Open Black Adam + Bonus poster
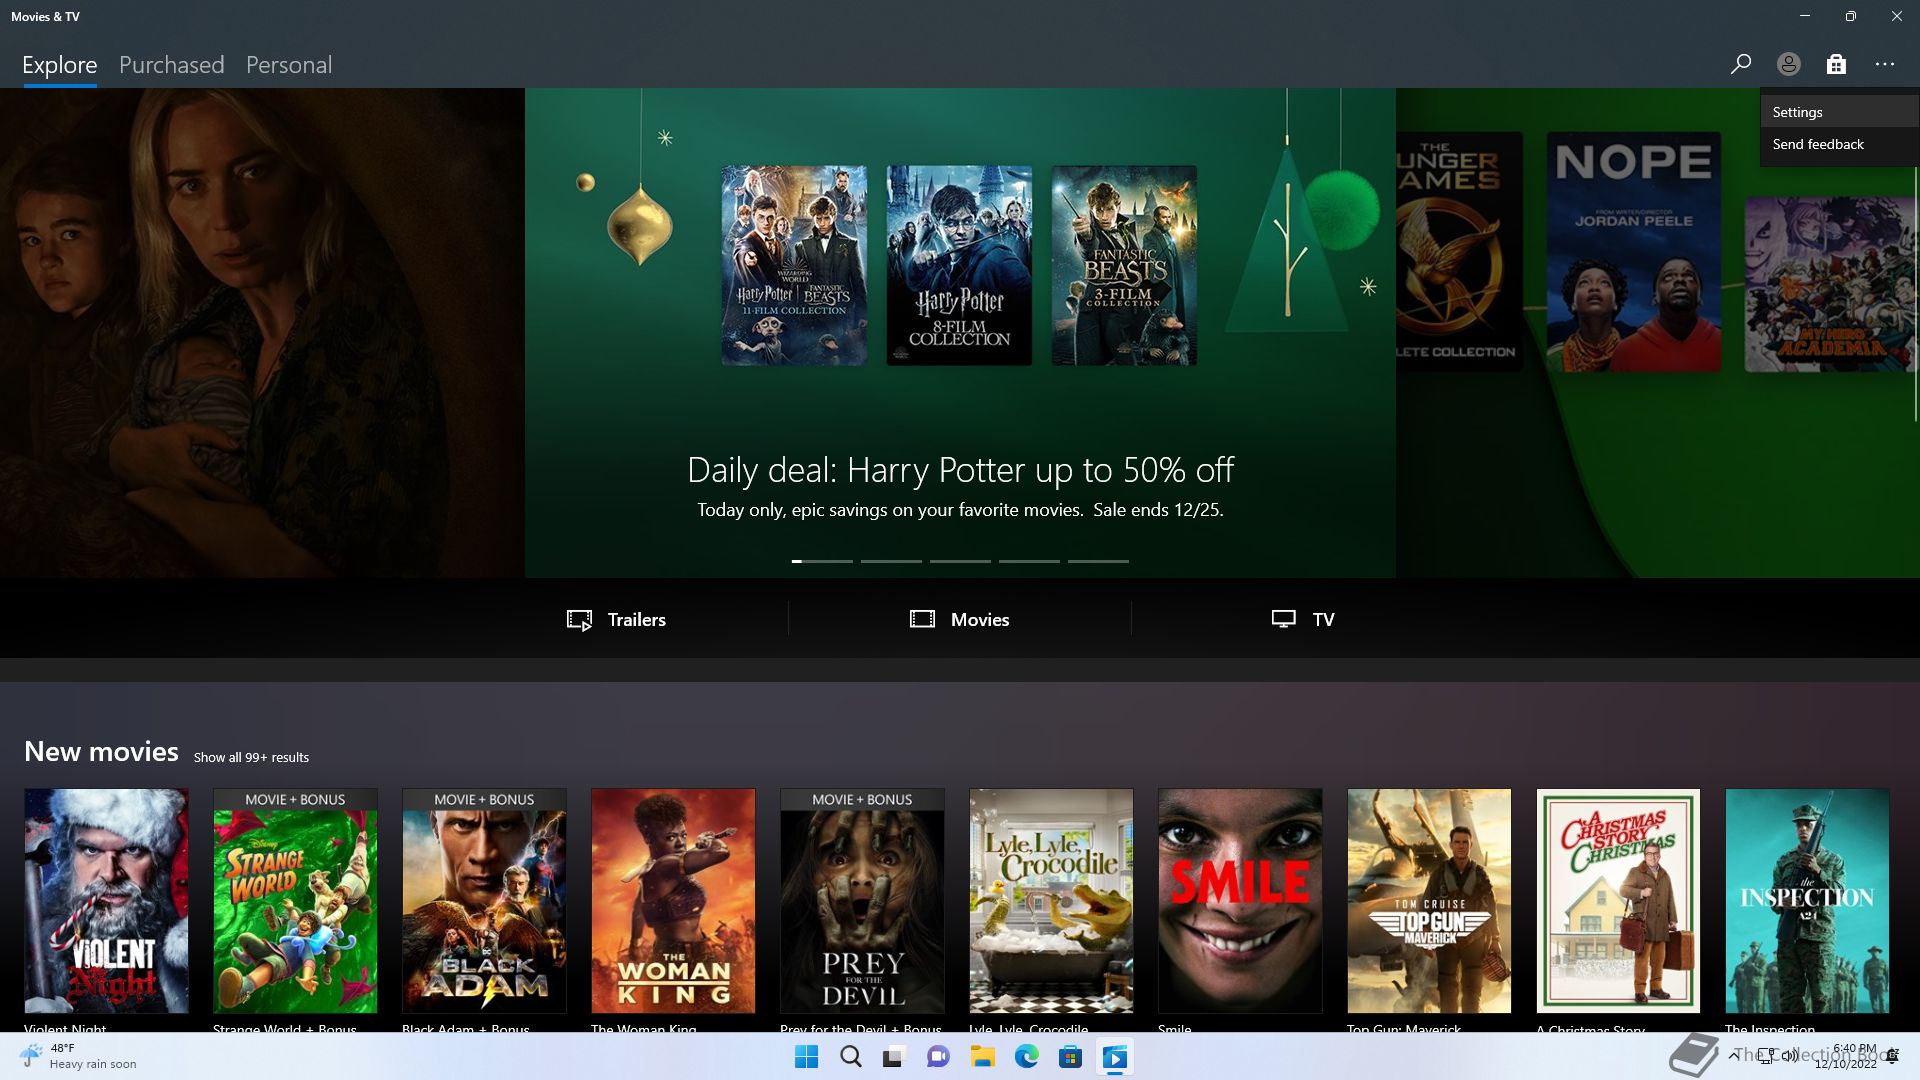The image size is (1920, 1080). [484, 901]
